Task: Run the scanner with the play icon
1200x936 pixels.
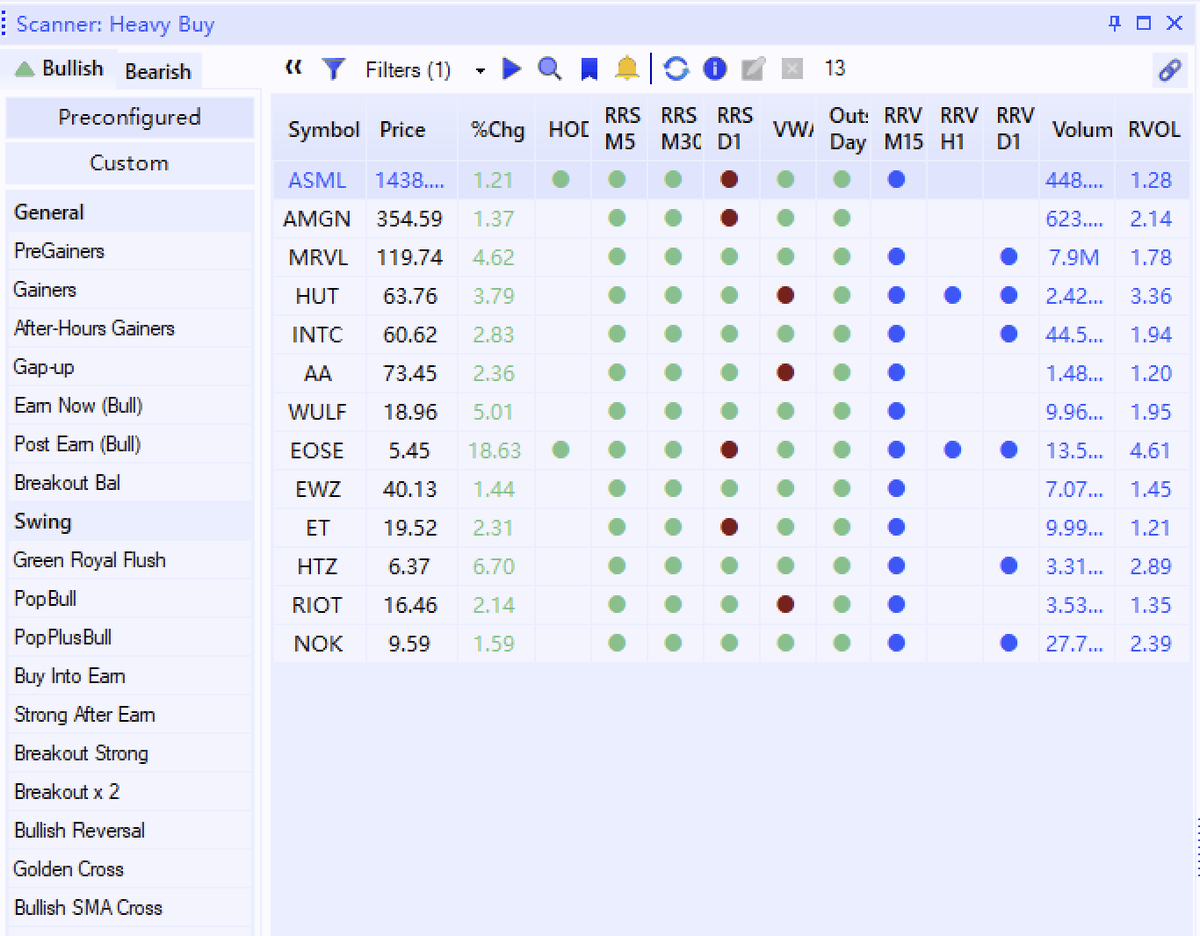Action: [x=512, y=69]
